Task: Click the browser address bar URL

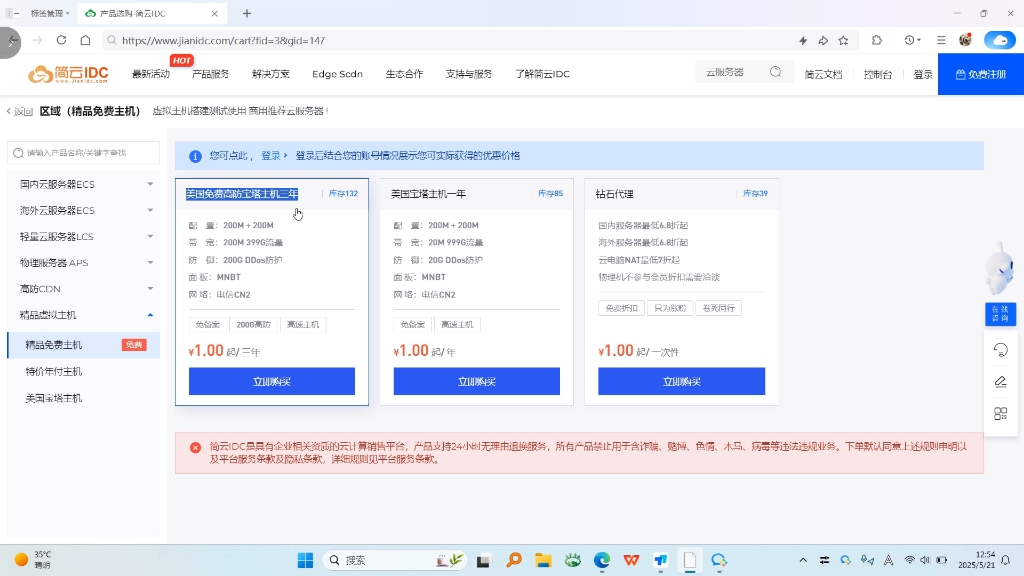Action: [x=223, y=40]
